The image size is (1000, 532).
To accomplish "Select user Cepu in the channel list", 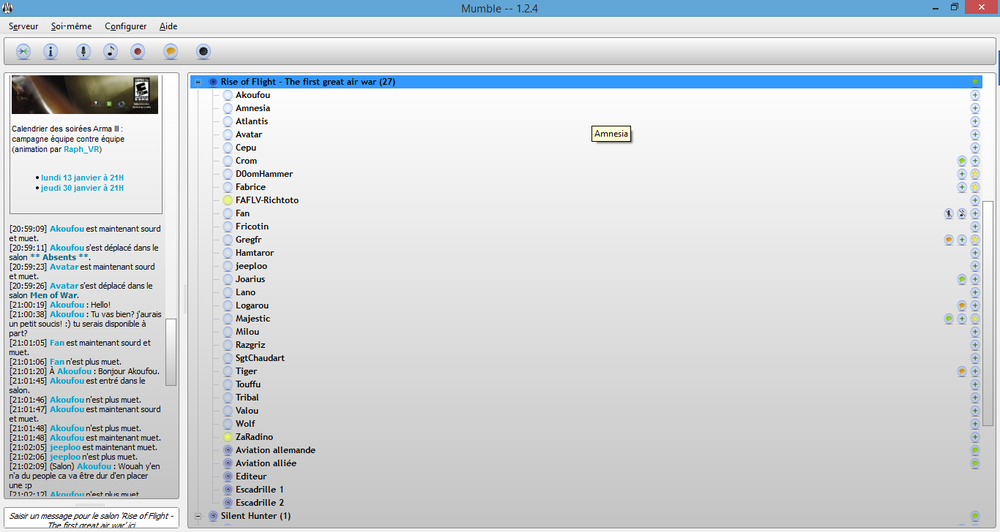I will pos(246,147).
